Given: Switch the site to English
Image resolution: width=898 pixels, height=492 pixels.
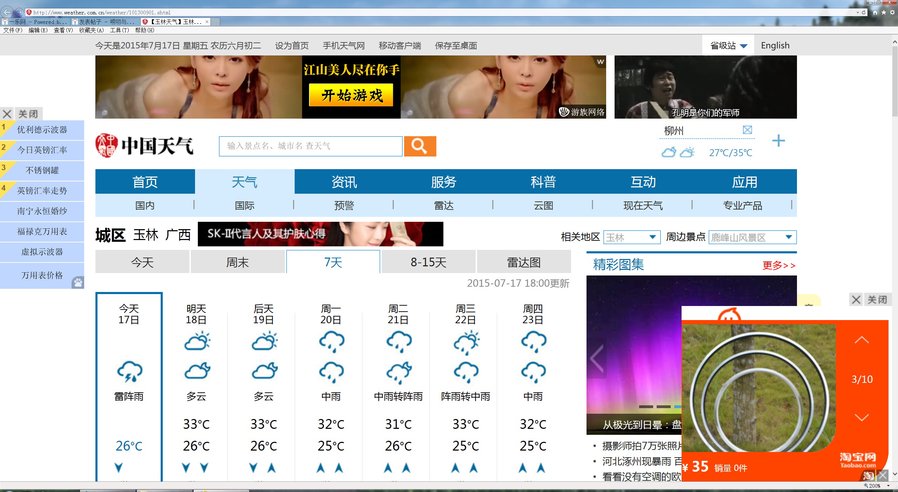Looking at the screenshot, I should (x=774, y=46).
